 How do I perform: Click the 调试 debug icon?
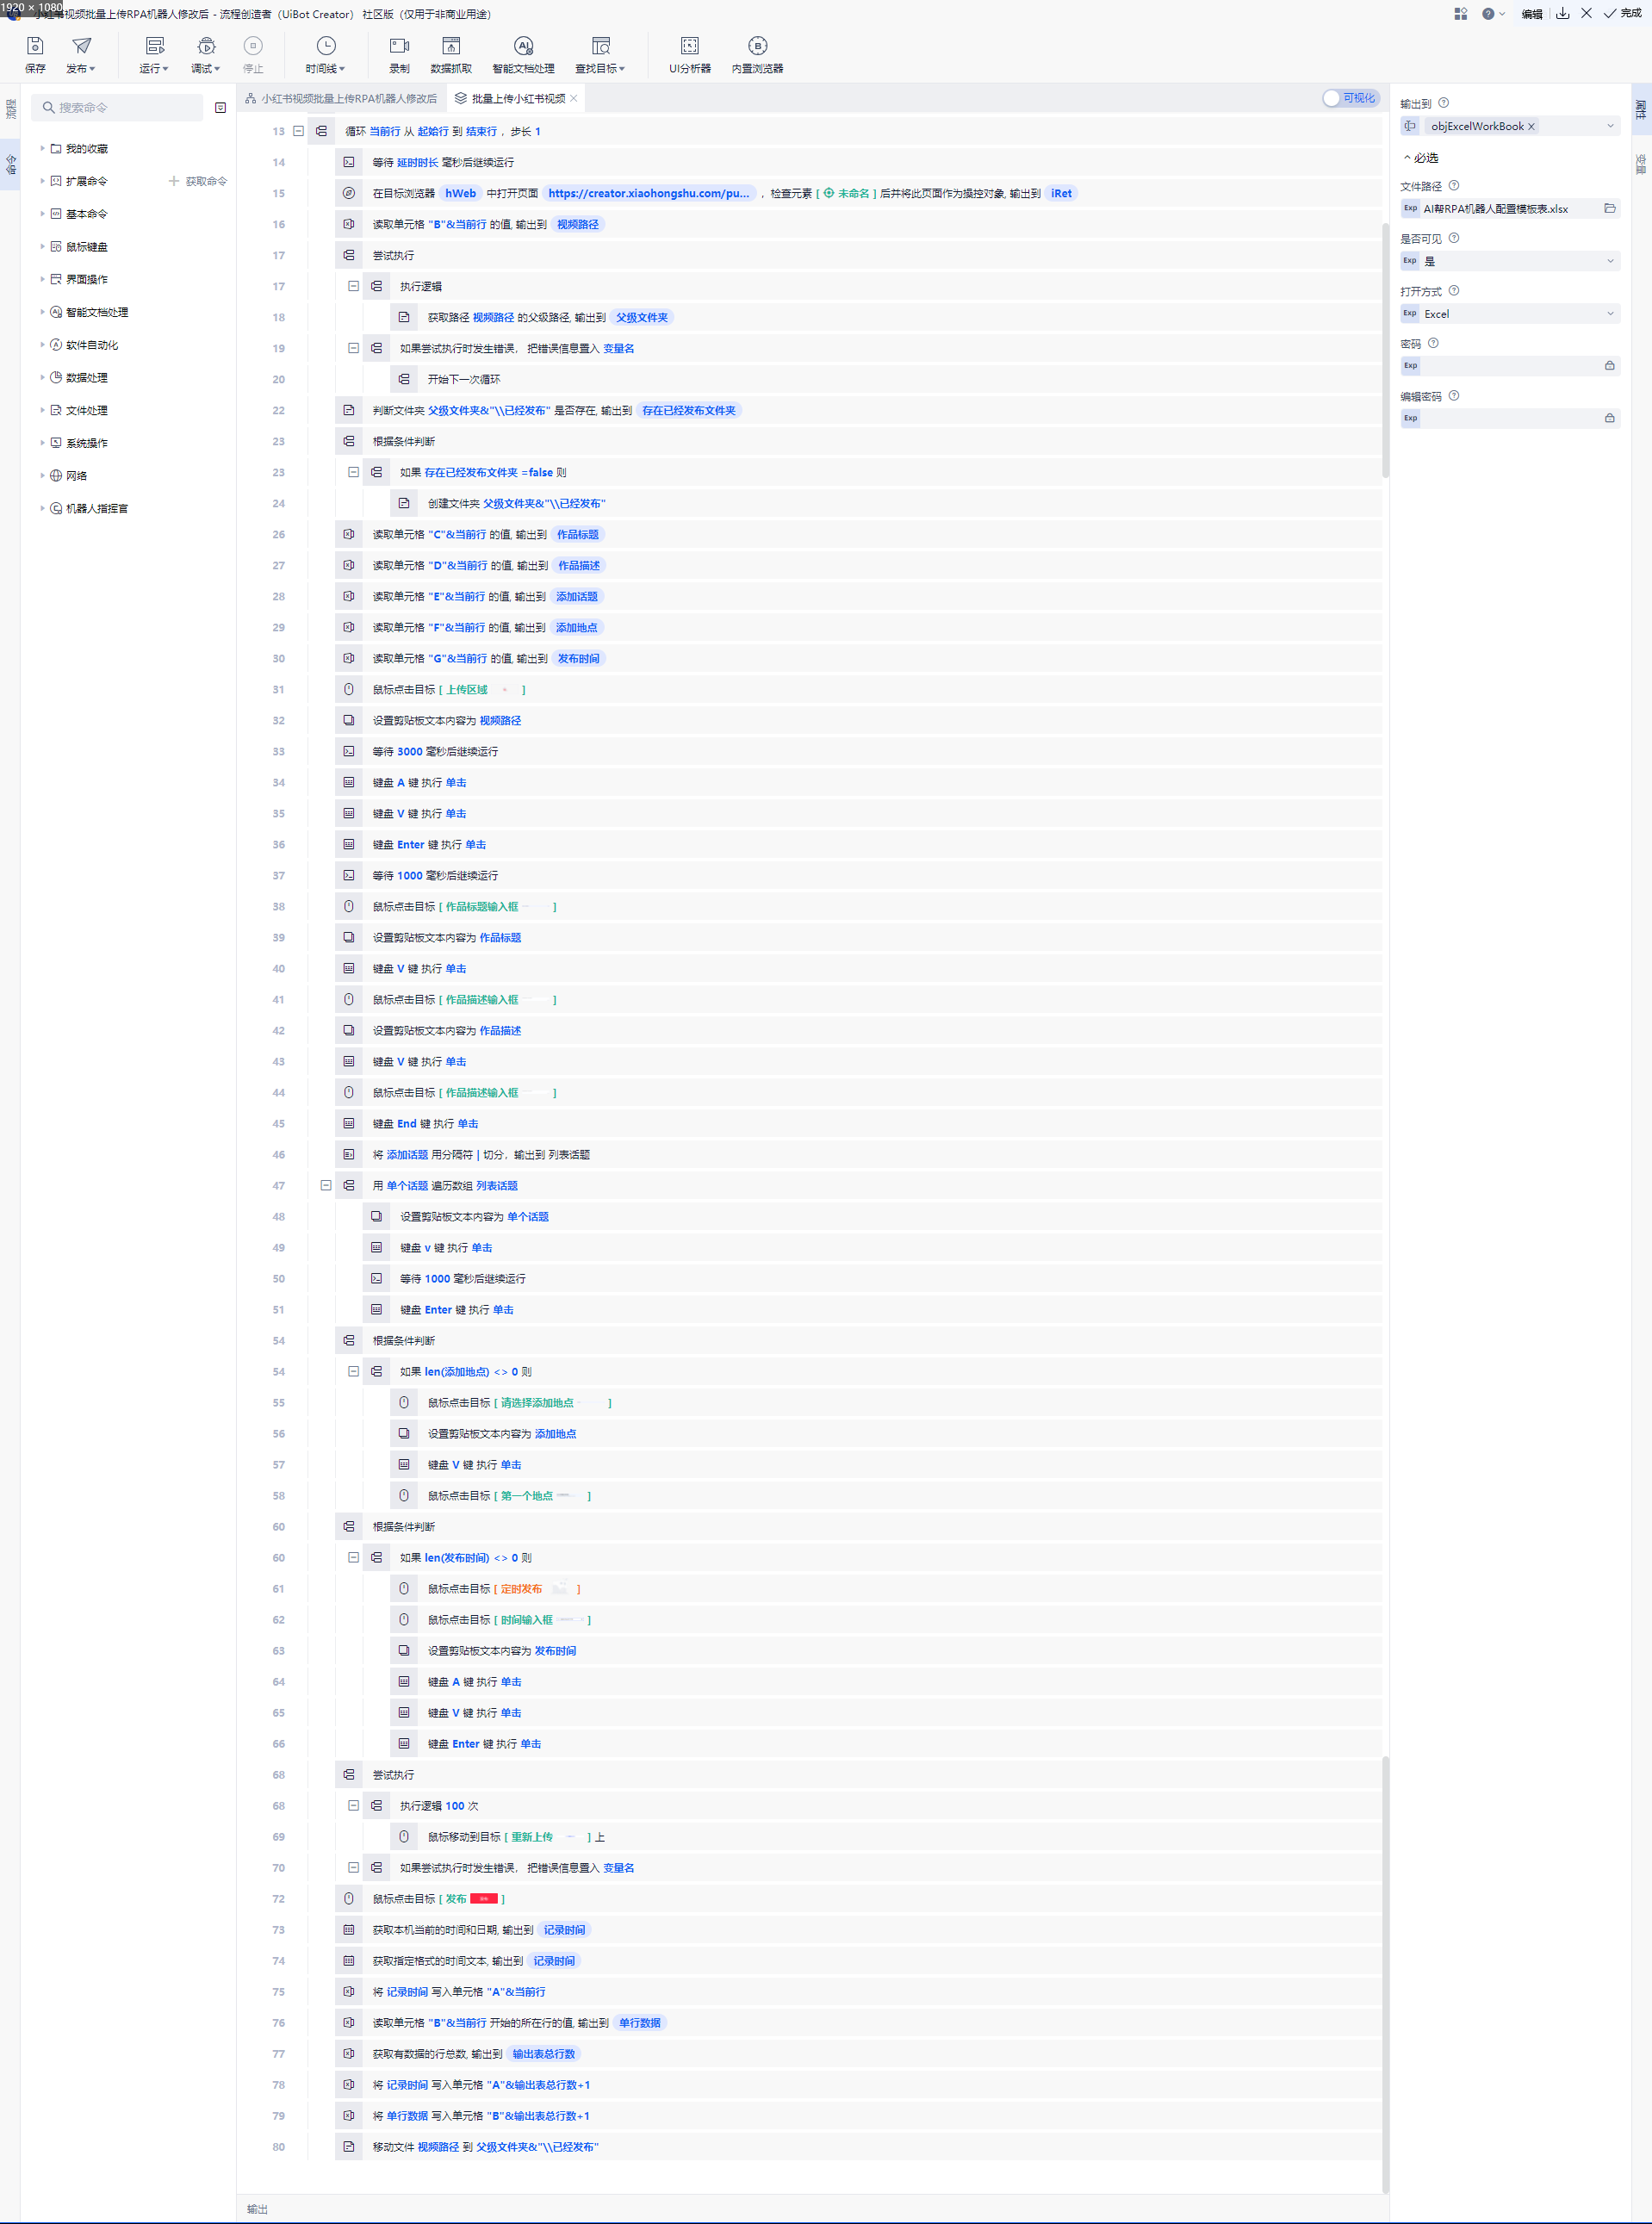[x=206, y=46]
